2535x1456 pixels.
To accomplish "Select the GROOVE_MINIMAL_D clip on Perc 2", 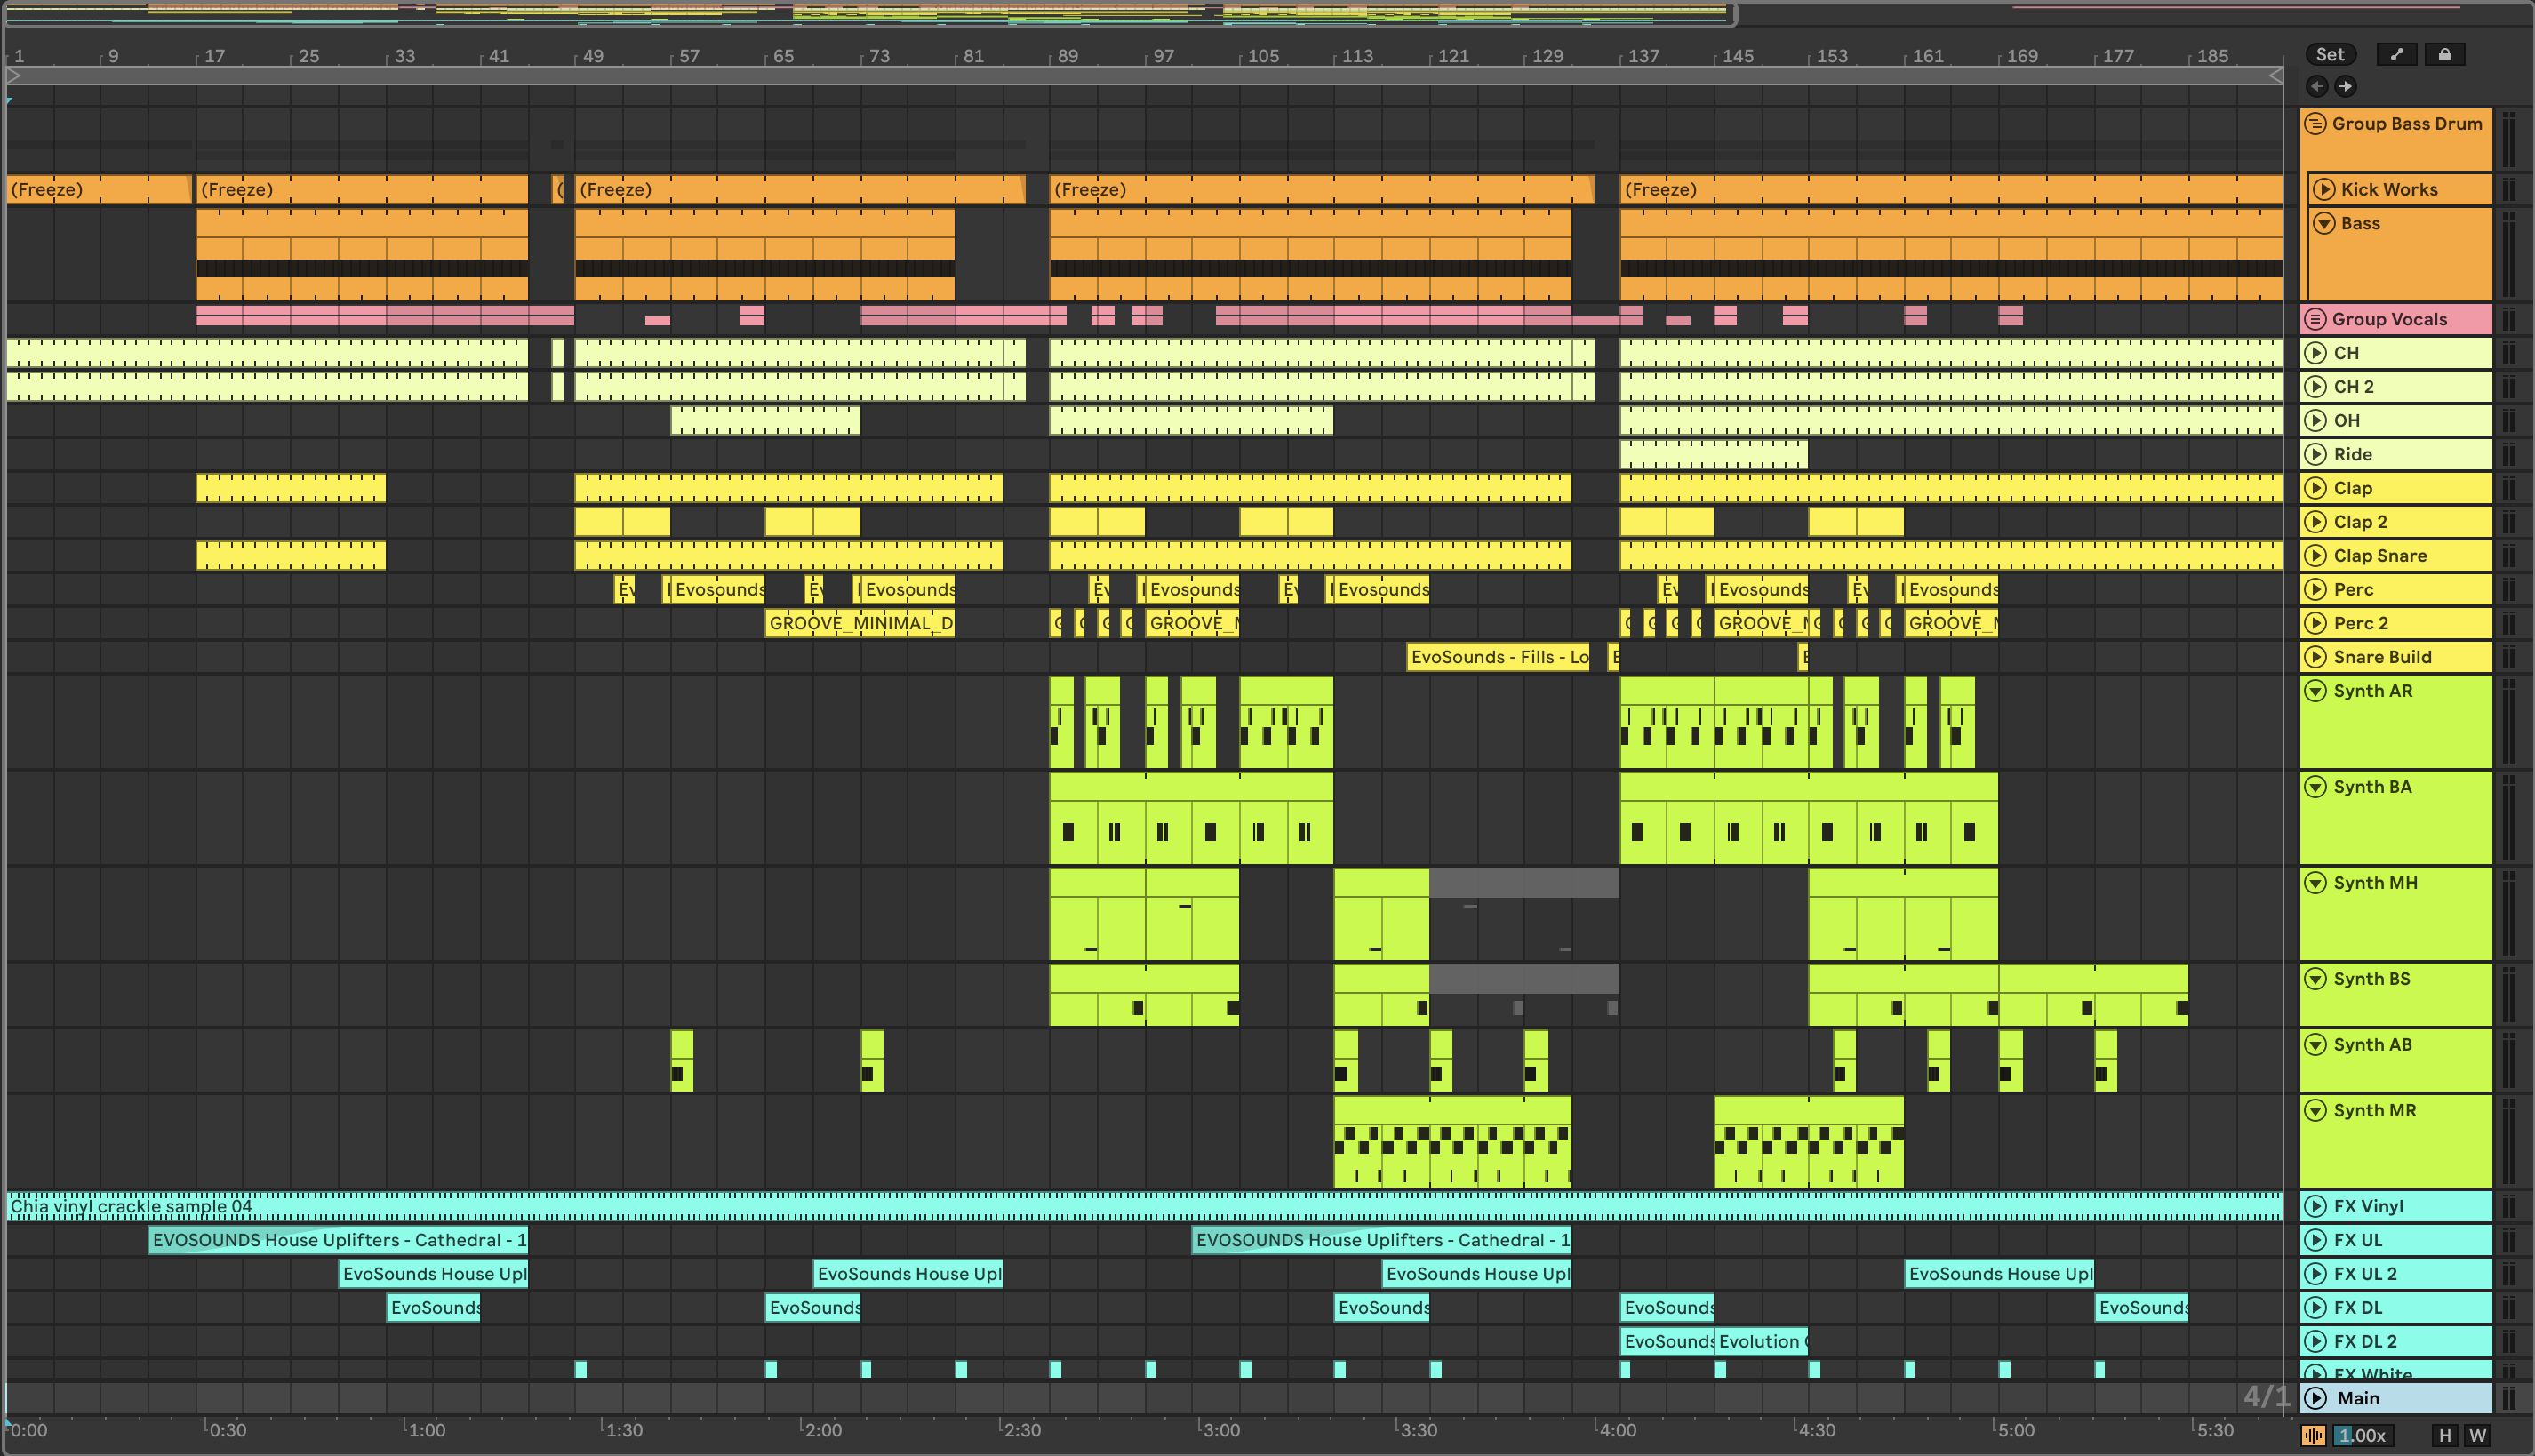I will pyautogui.click(x=860, y=624).
